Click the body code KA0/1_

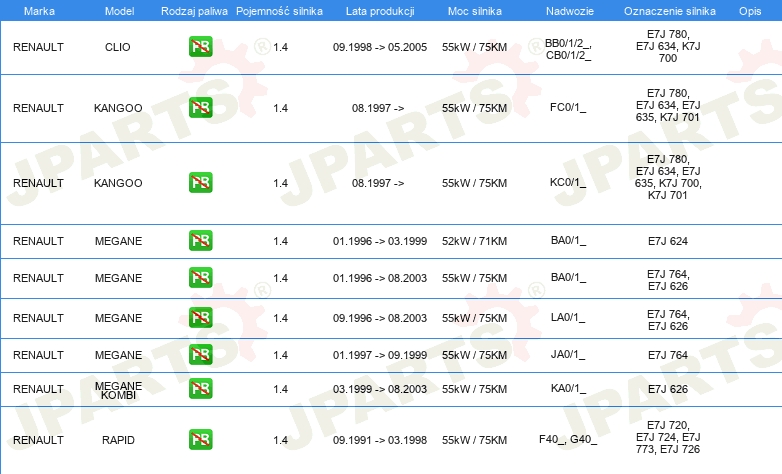click(x=568, y=388)
